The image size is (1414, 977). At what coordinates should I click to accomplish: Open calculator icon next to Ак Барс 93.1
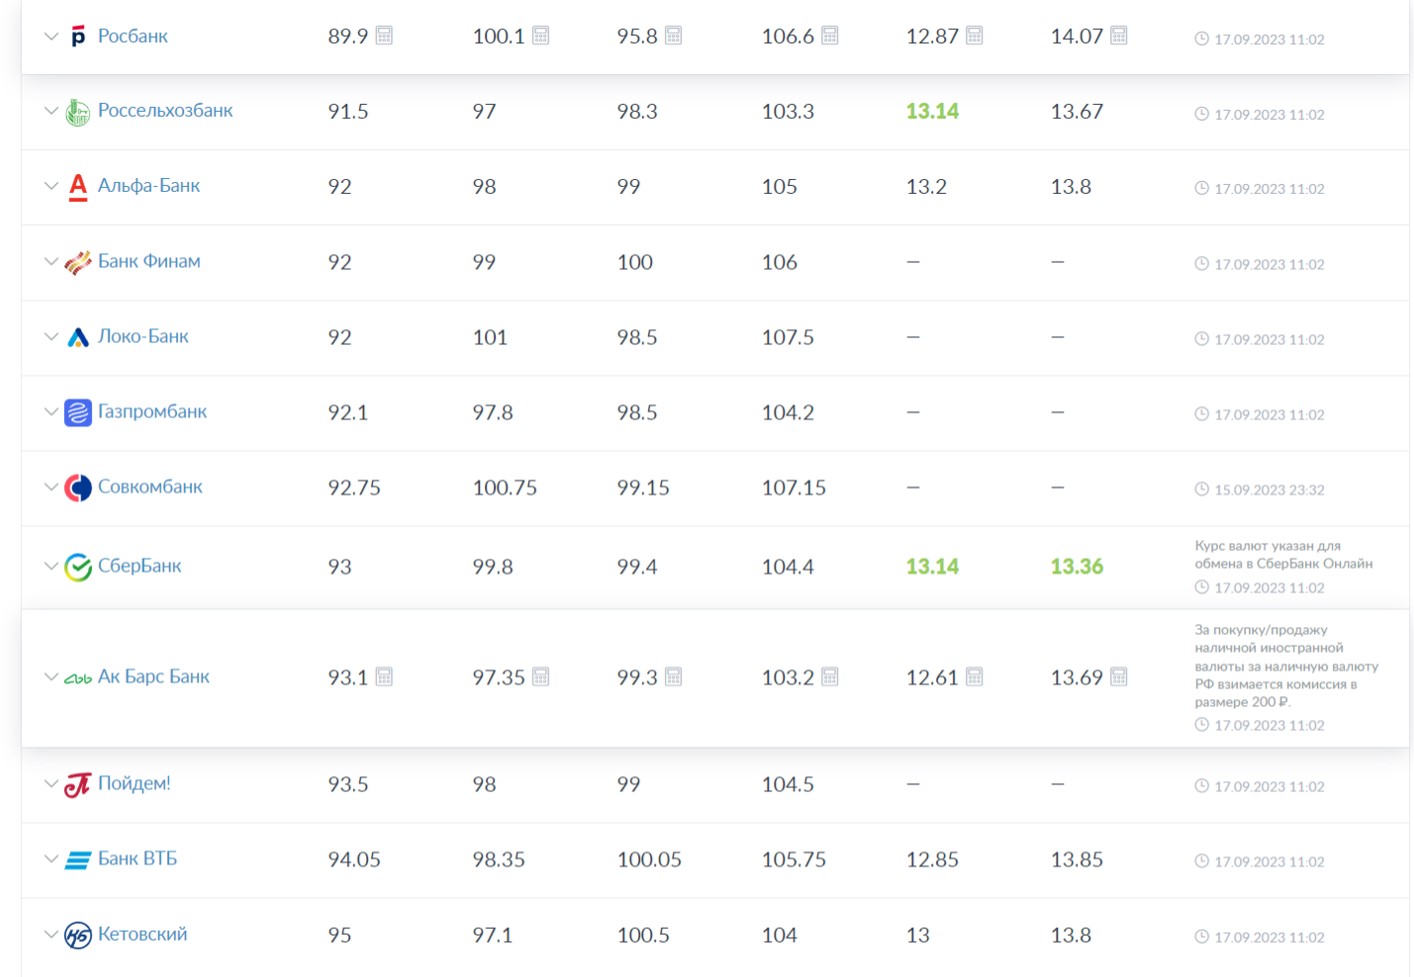(x=384, y=677)
